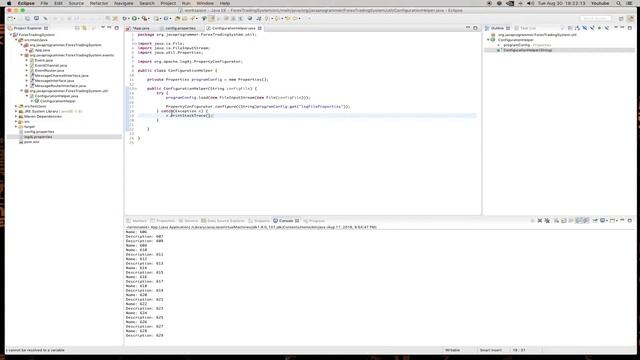Minimize the Project Explorer panel
The width and height of the screenshot is (640, 360).
109,28
